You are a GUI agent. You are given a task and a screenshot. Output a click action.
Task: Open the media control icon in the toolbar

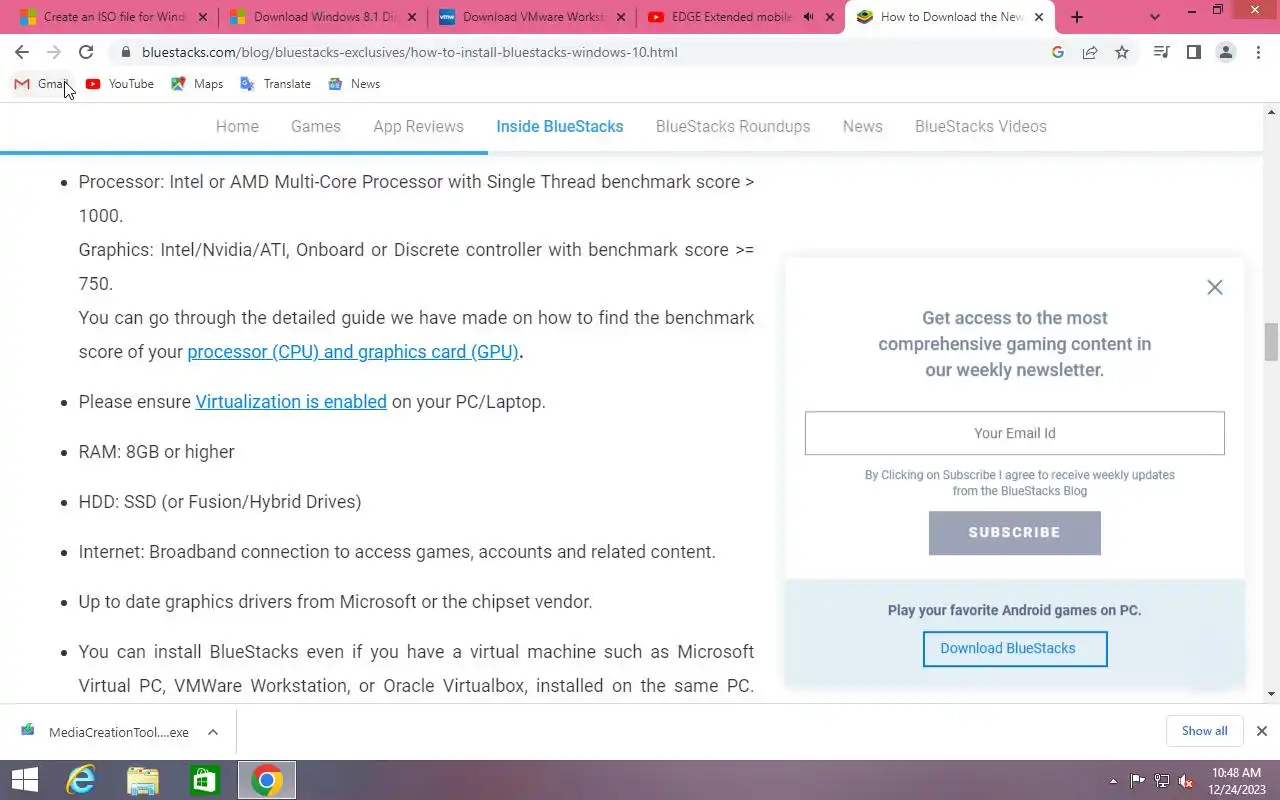pos(1161,52)
